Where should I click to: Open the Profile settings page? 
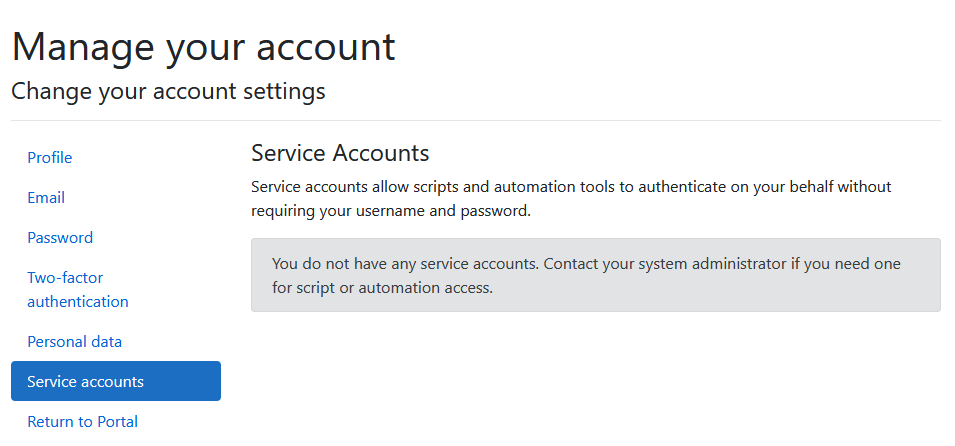50,158
